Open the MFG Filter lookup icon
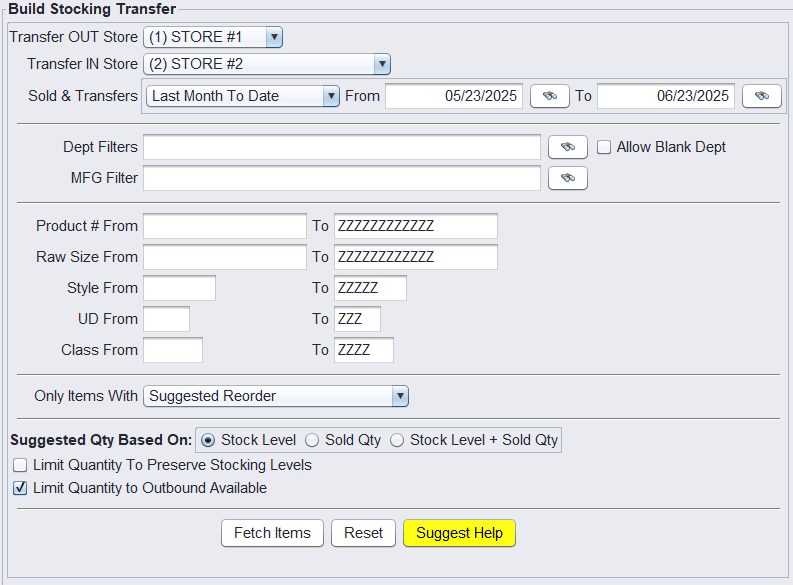The image size is (793, 585). tap(568, 178)
